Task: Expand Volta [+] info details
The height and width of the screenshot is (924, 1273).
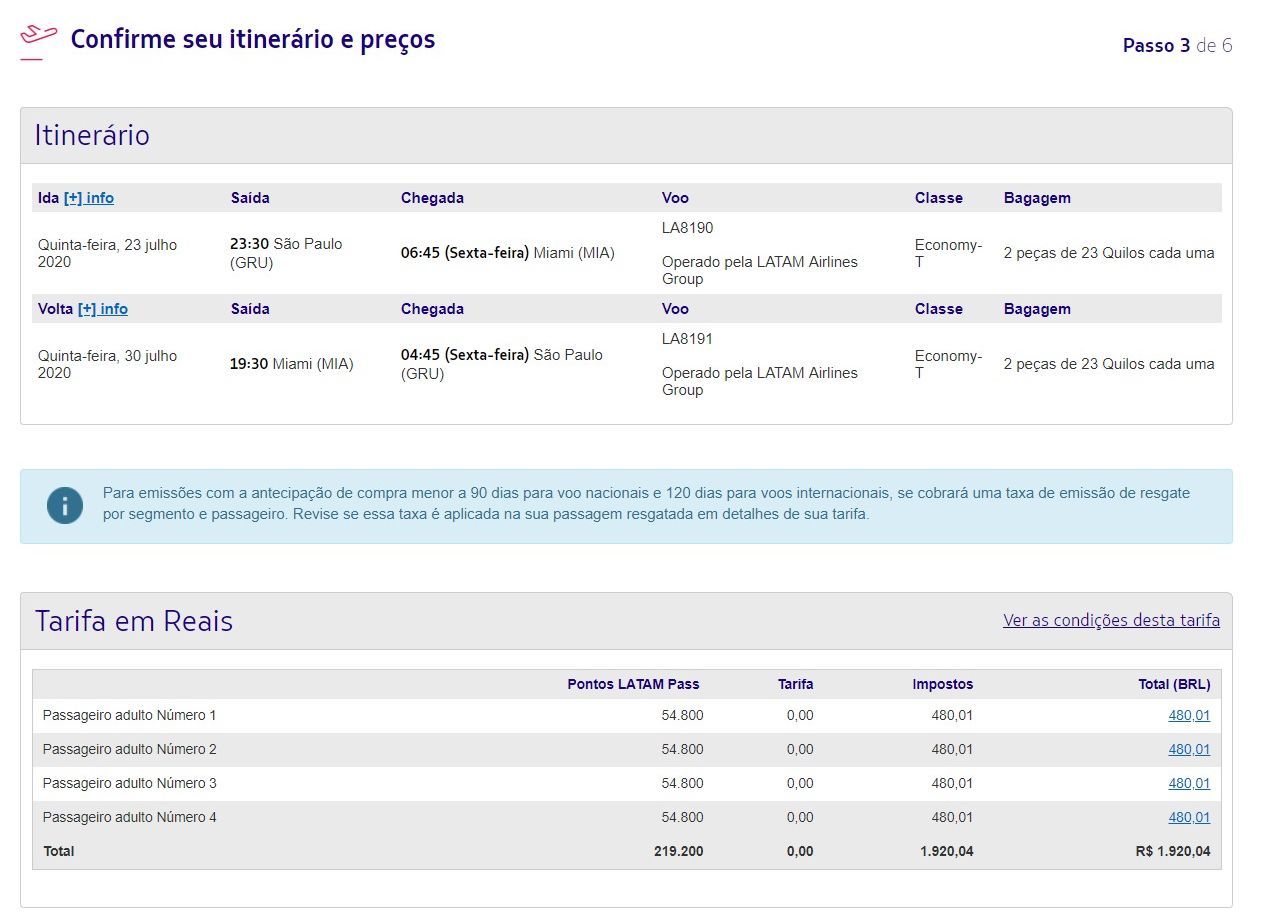Action: (103, 309)
